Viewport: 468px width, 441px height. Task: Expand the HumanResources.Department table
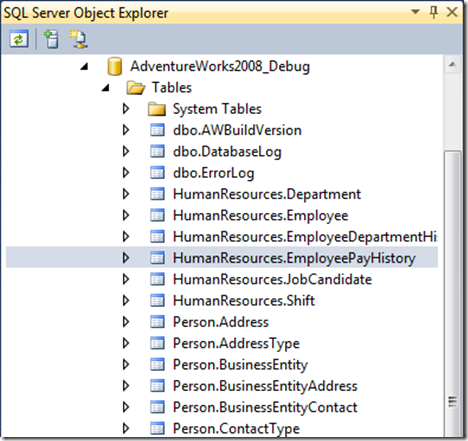(126, 194)
